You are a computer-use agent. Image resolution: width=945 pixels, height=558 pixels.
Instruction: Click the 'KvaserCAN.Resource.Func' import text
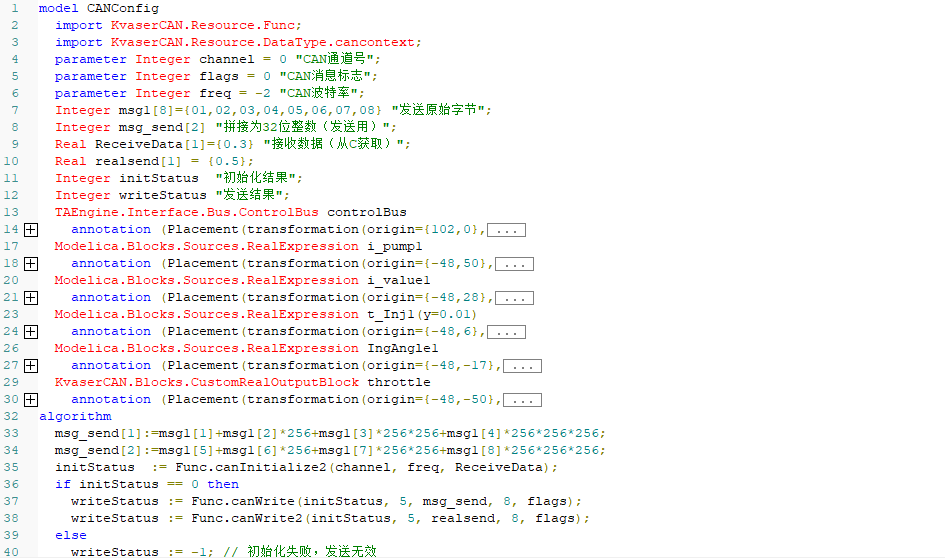(203, 25)
